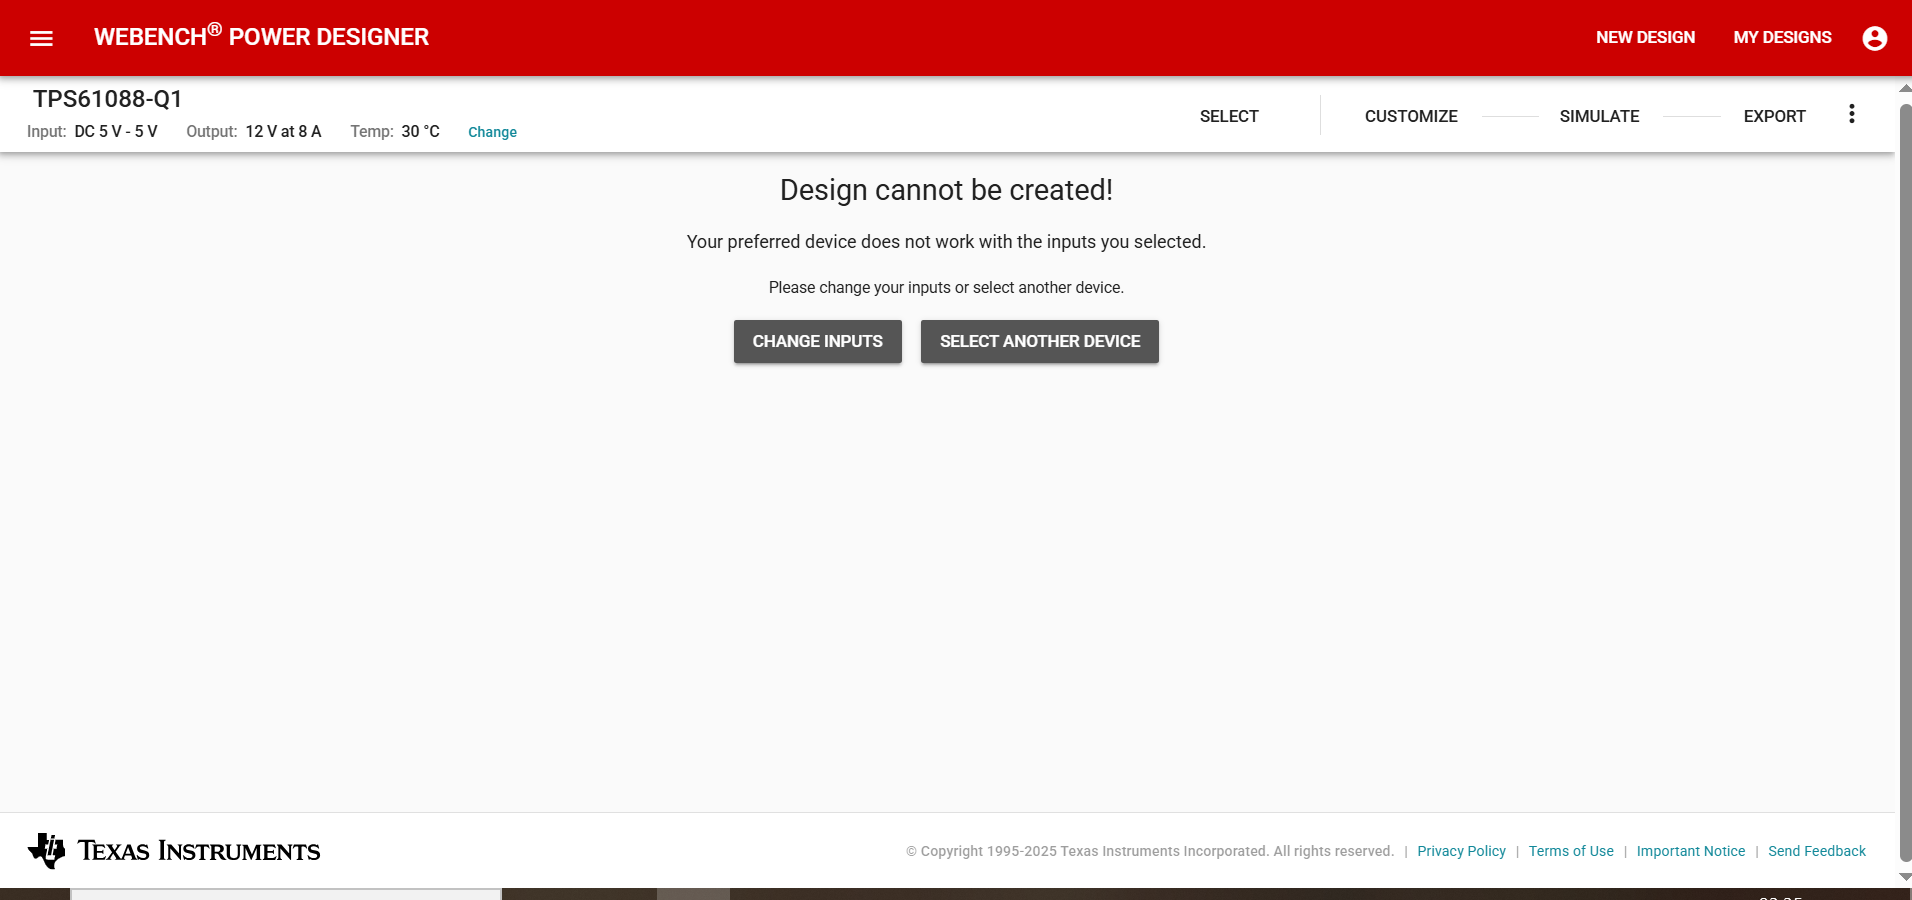This screenshot has width=1912, height=900.
Task: Go to the SIMULATE step
Action: pyautogui.click(x=1599, y=116)
